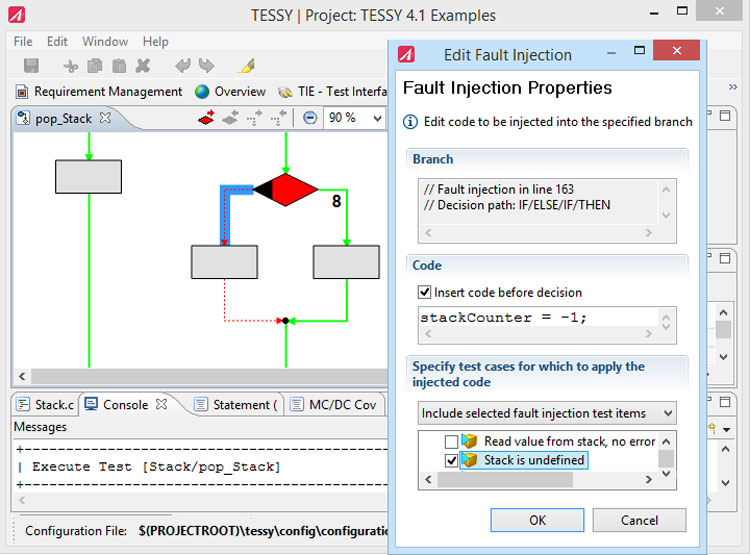Click the Delete X icon in the toolbar
Viewport: 750px width, 555px height.
pos(143,66)
